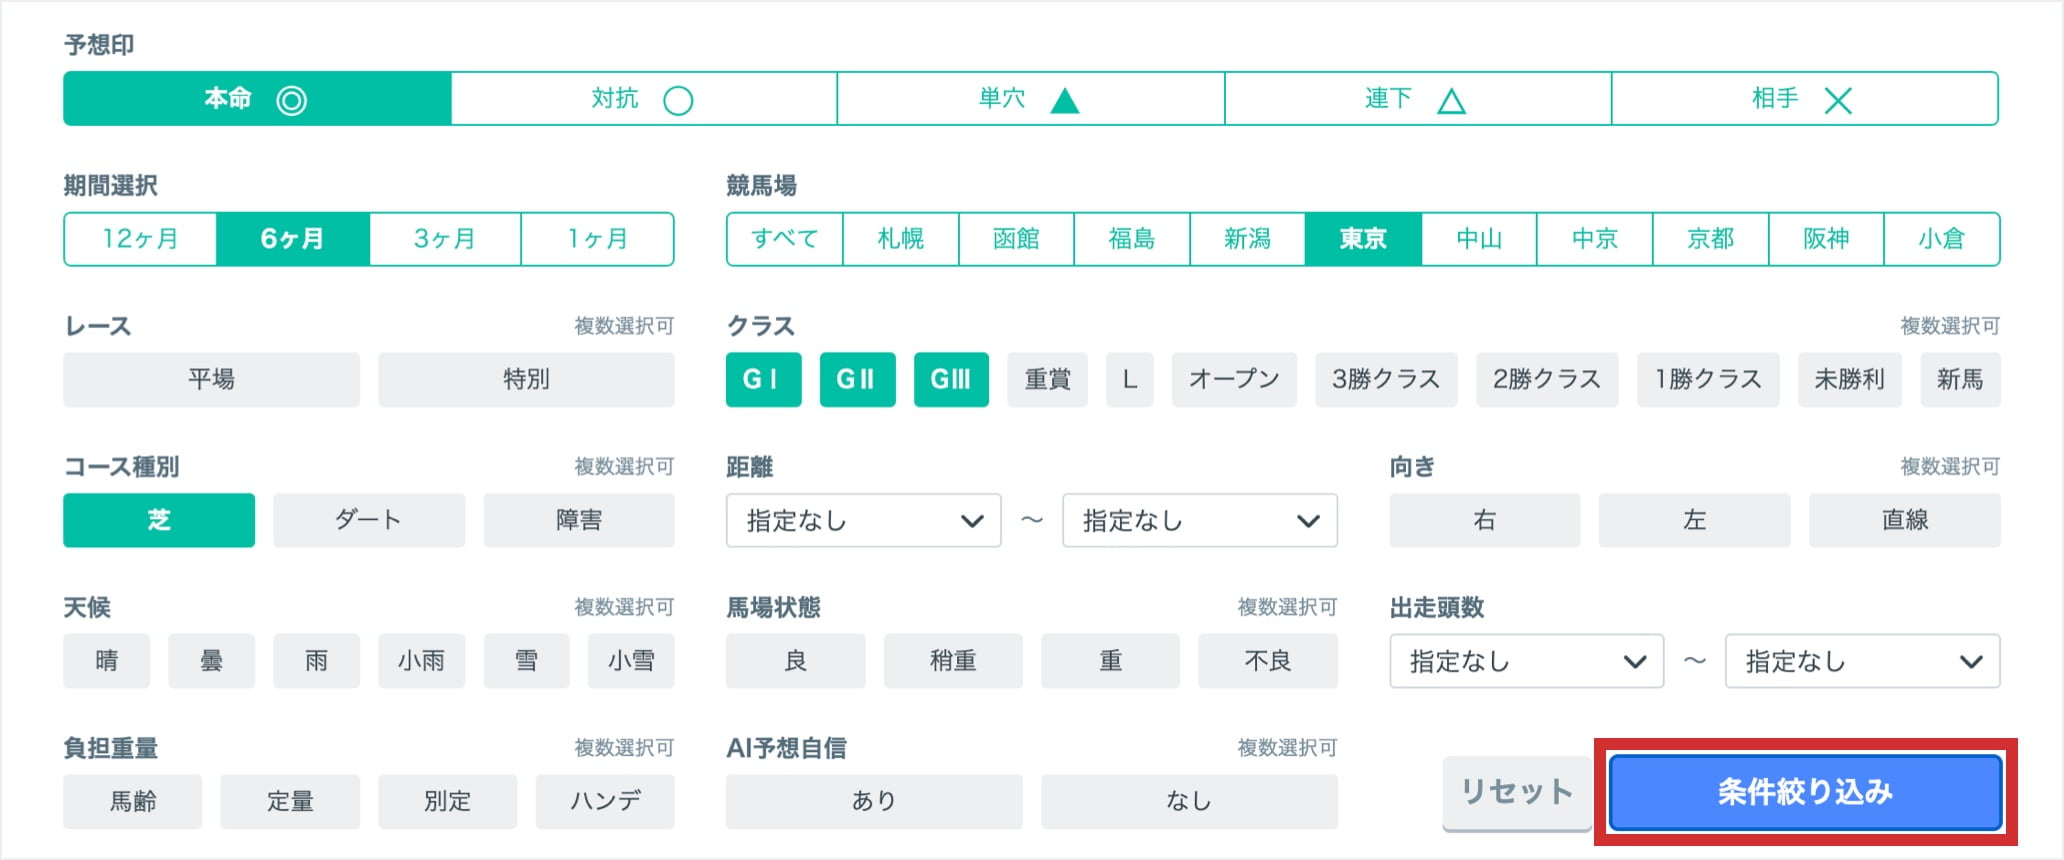Image resolution: width=2064 pixels, height=860 pixels.
Task: Select the 相手 cross mark
Action: pyautogui.click(x=1804, y=99)
